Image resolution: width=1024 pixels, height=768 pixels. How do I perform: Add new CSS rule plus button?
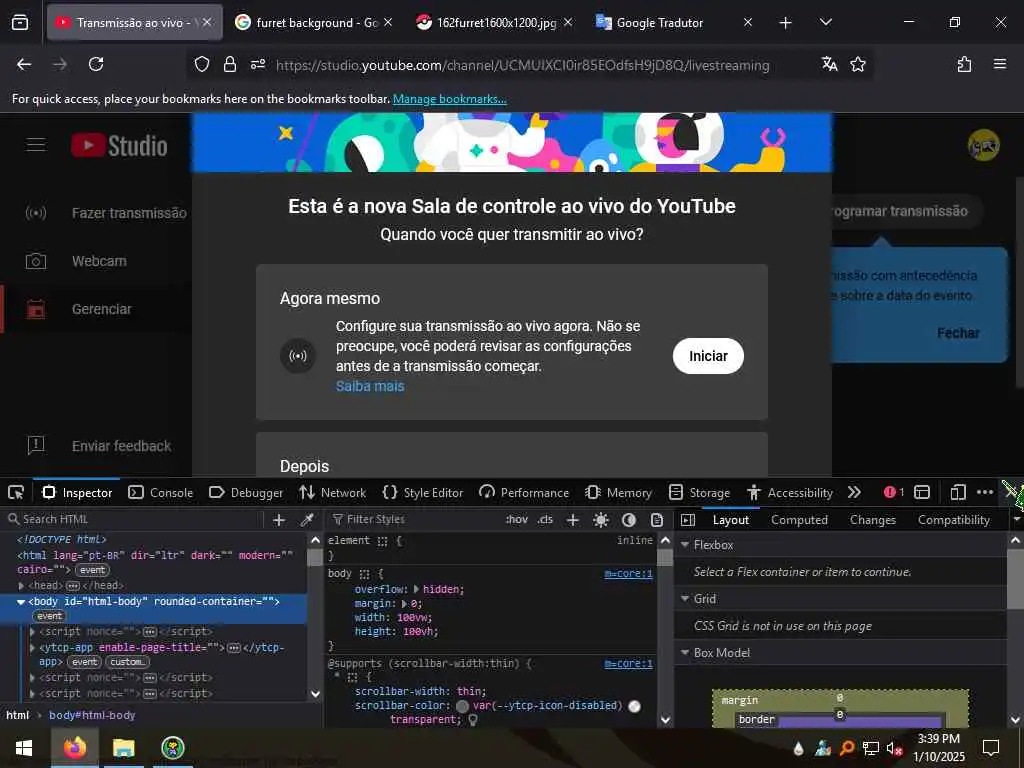pyautogui.click(x=573, y=520)
